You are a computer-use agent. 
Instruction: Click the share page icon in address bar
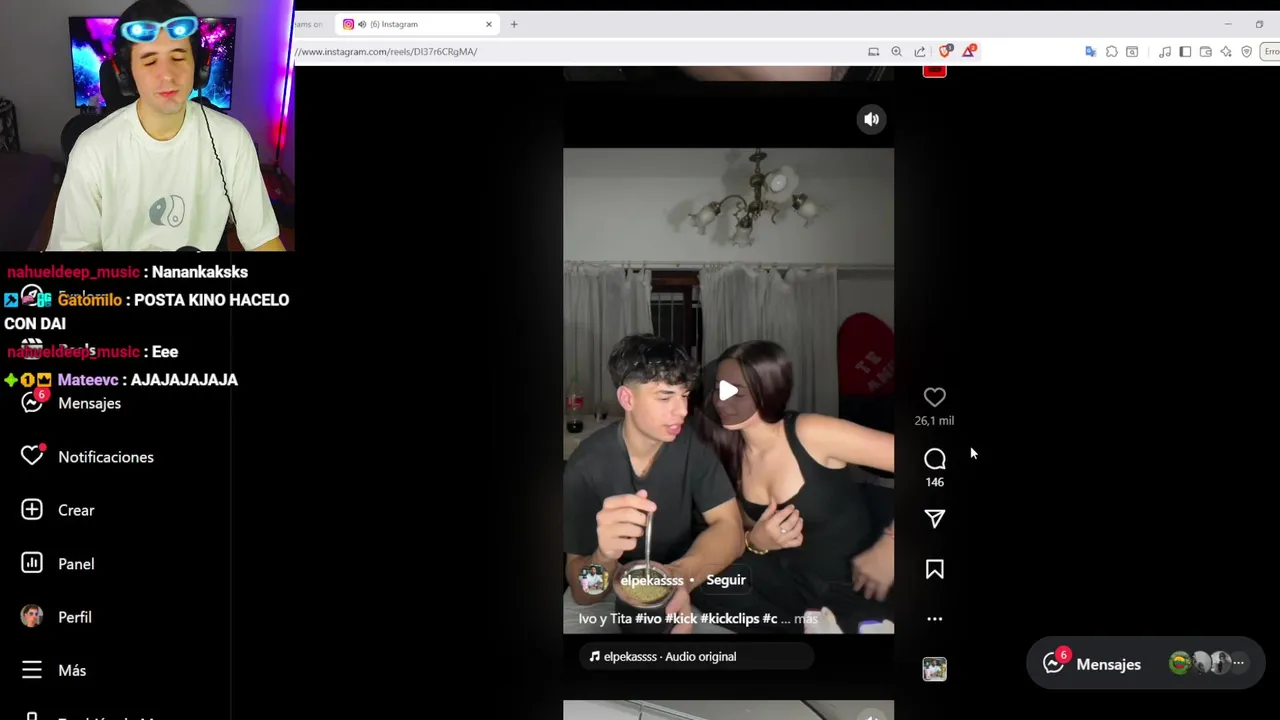pos(919,52)
